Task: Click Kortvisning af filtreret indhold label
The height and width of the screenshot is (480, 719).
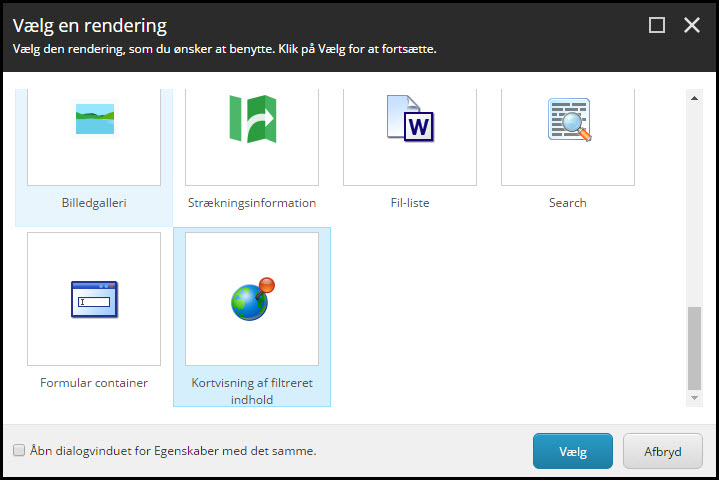Action: (x=252, y=390)
